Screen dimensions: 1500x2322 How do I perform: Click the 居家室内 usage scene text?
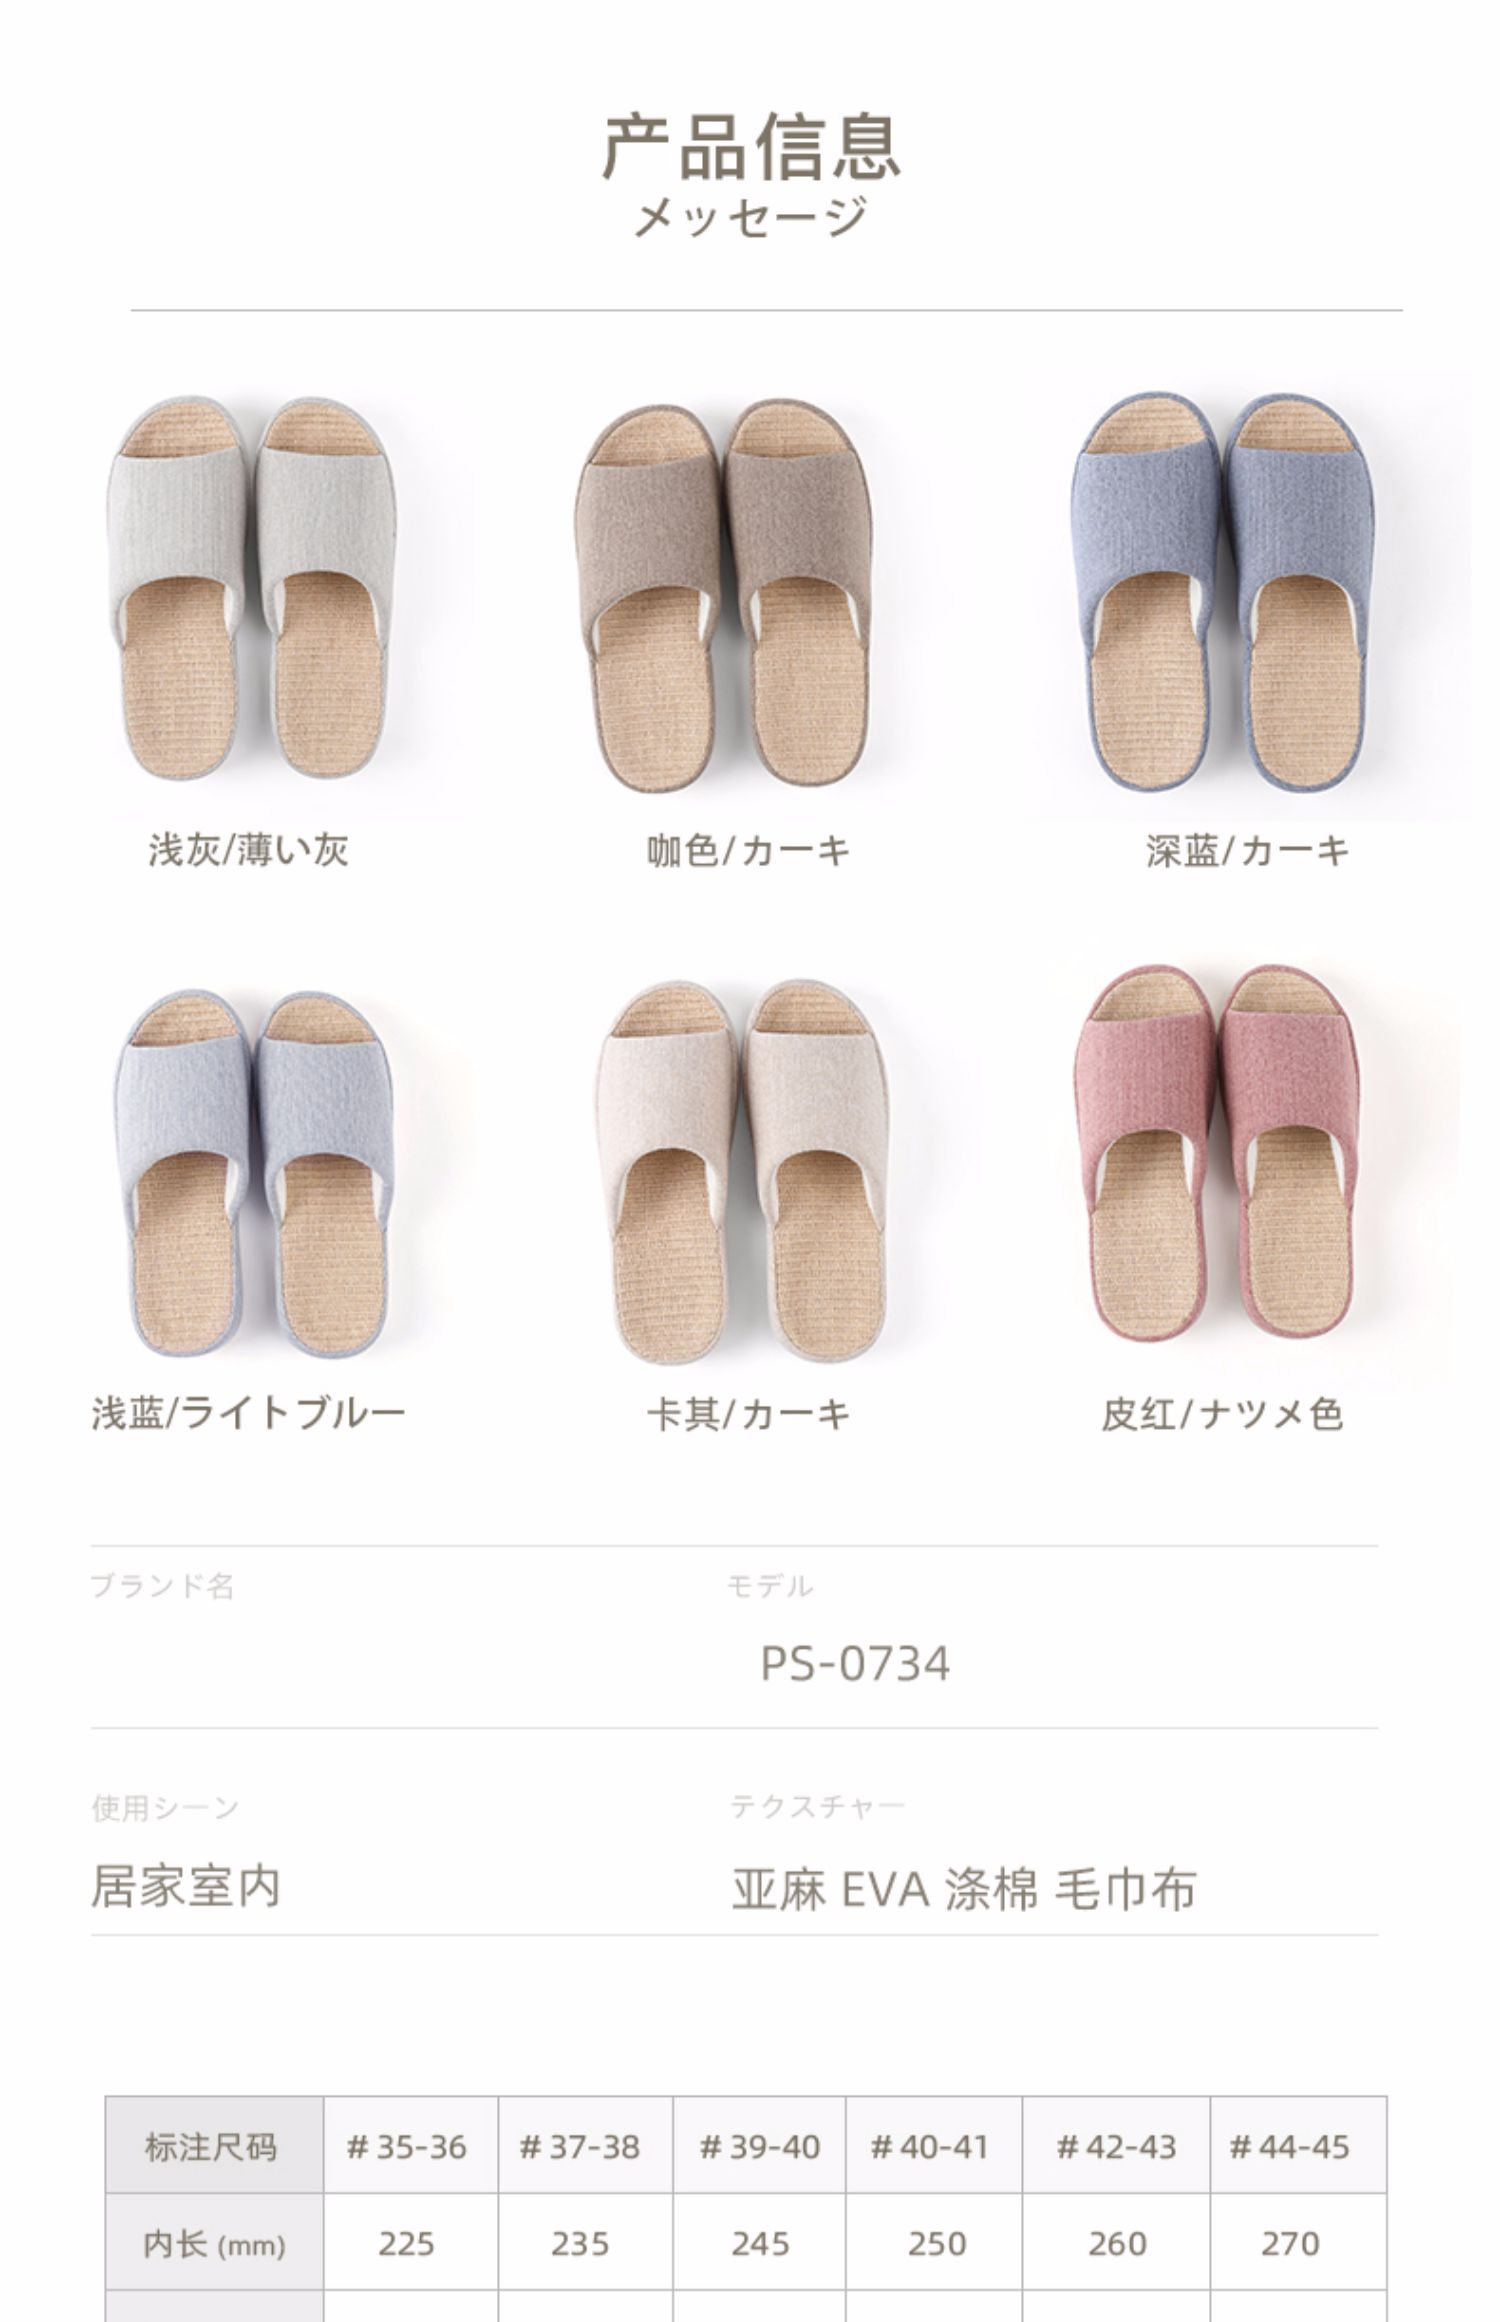(186, 1887)
